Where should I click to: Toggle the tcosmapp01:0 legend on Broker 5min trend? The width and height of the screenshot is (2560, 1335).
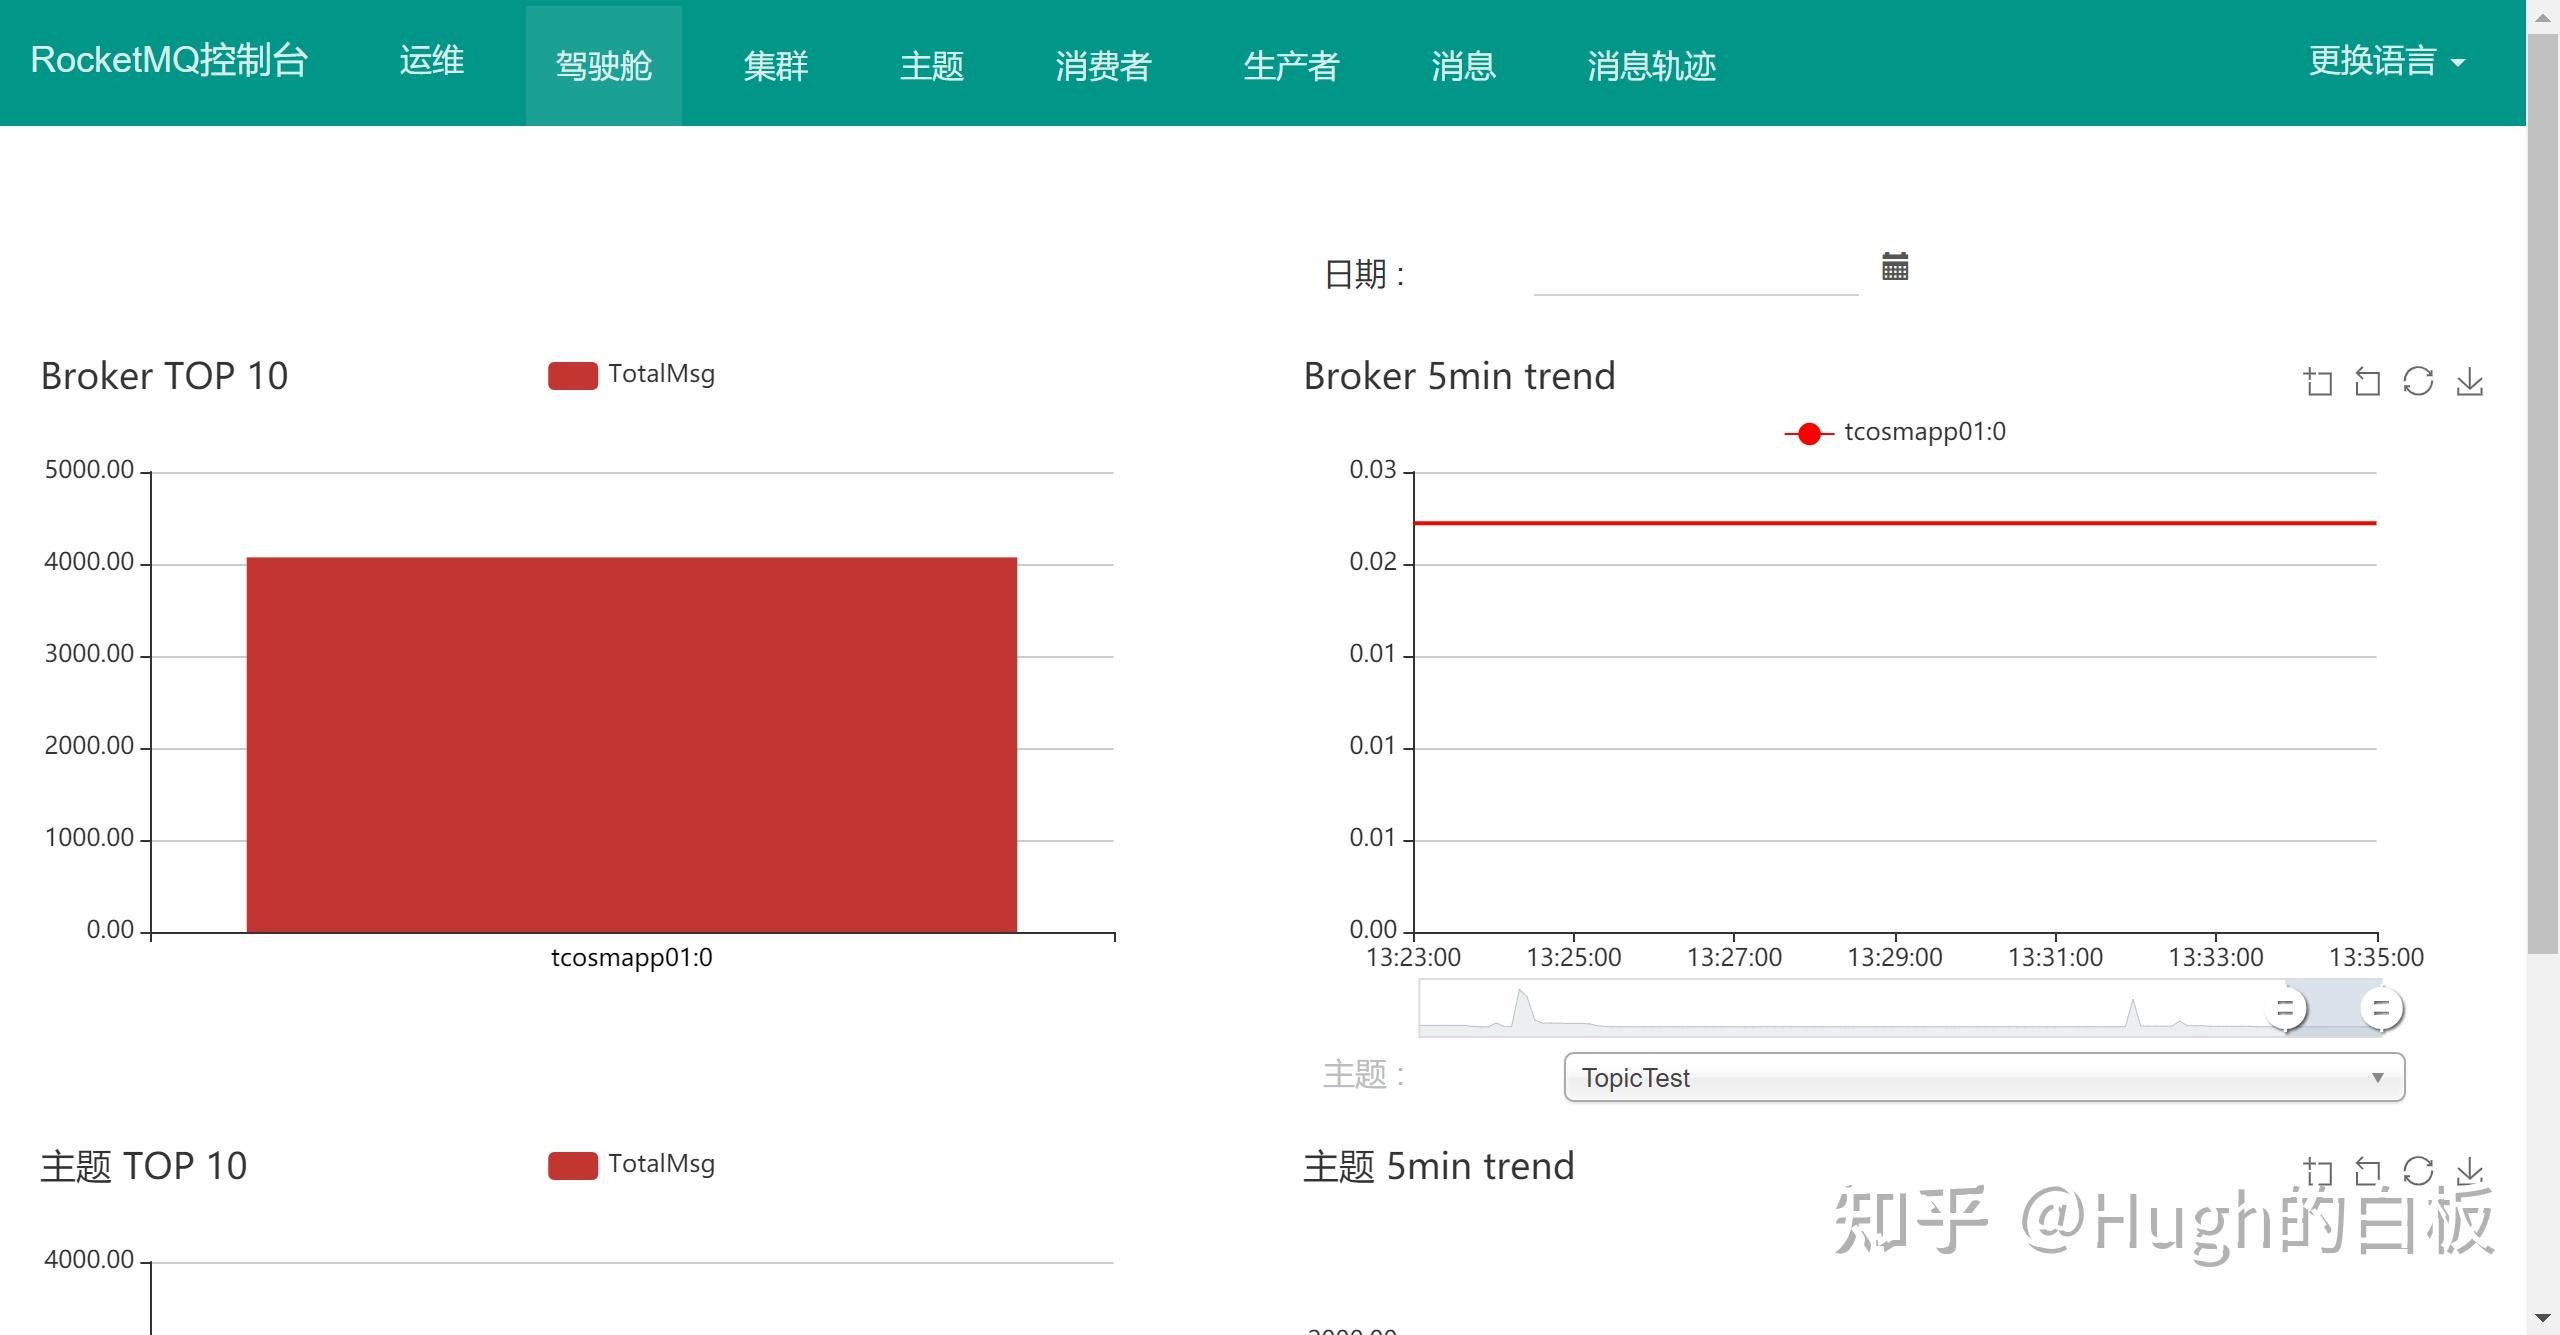[1896, 431]
